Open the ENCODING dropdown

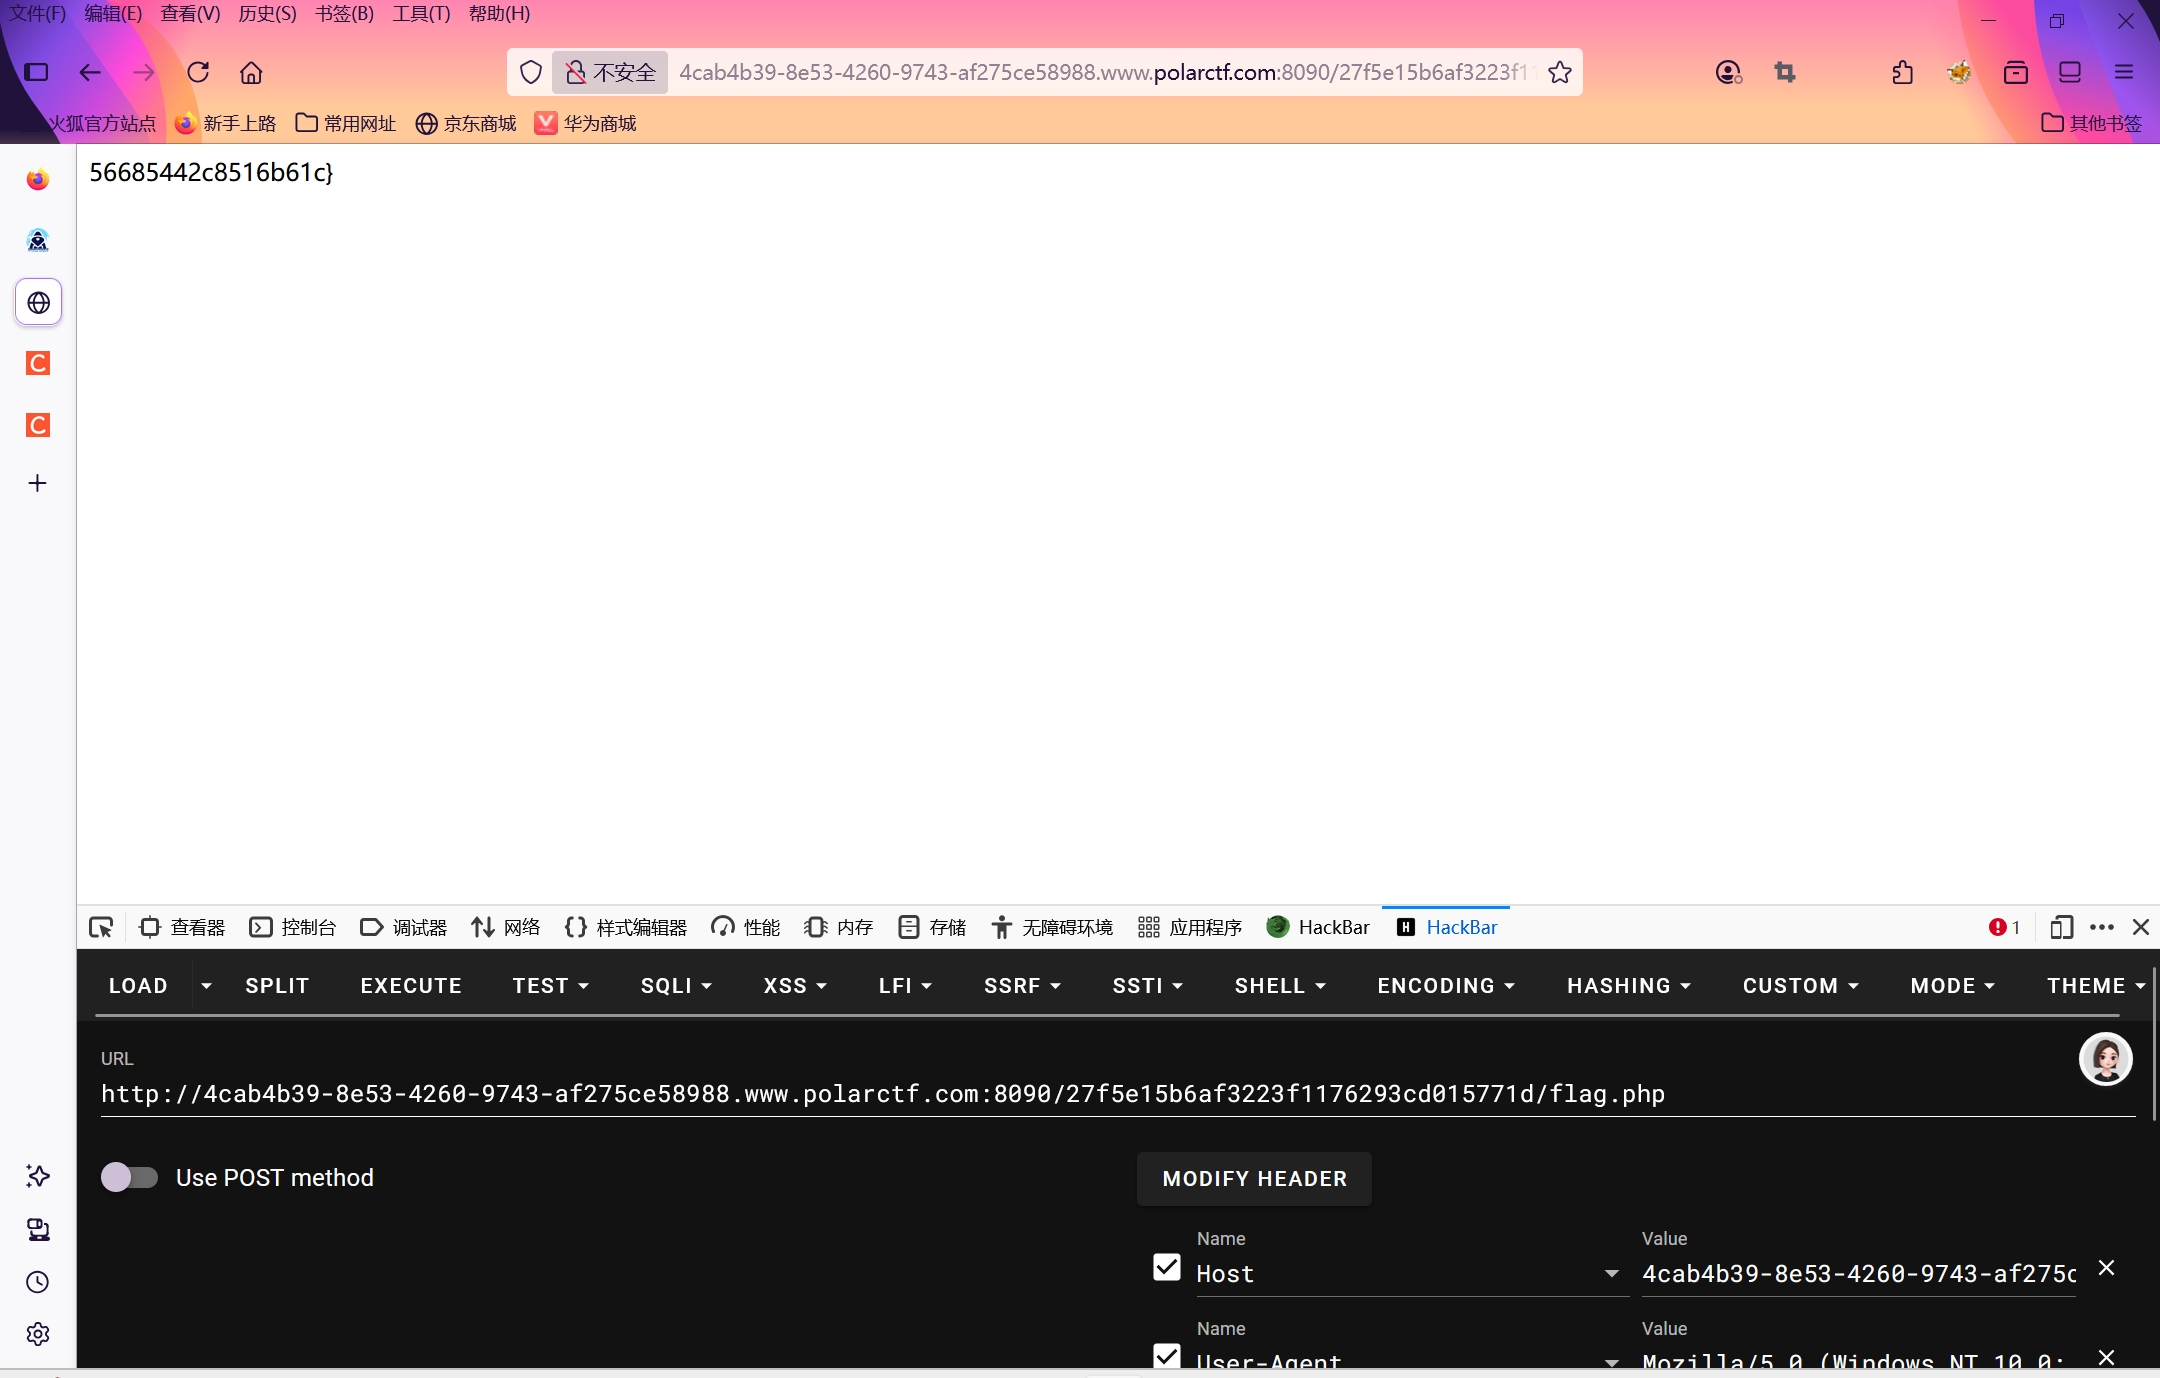click(1446, 986)
